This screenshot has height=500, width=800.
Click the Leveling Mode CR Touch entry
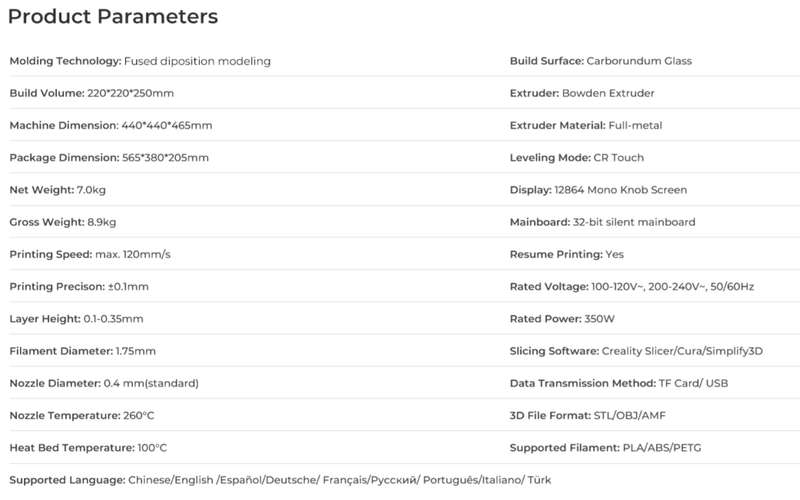click(x=577, y=158)
